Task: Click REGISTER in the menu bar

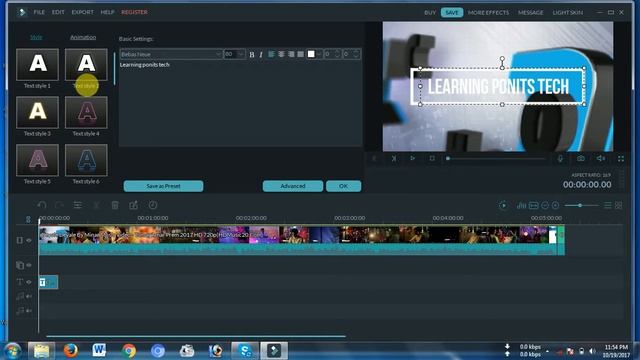Action: coord(134,12)
